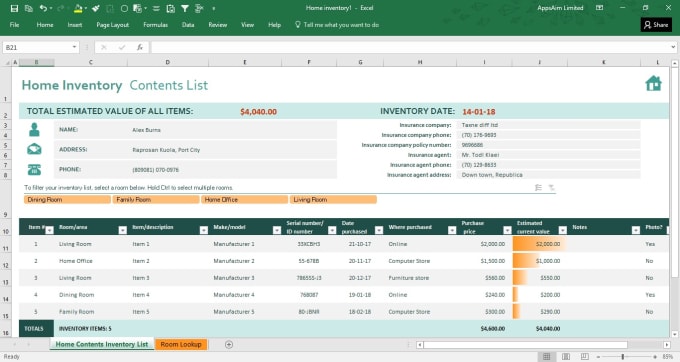Open the Estimated current value filter dropdown
680x362 pixels.
563,230
